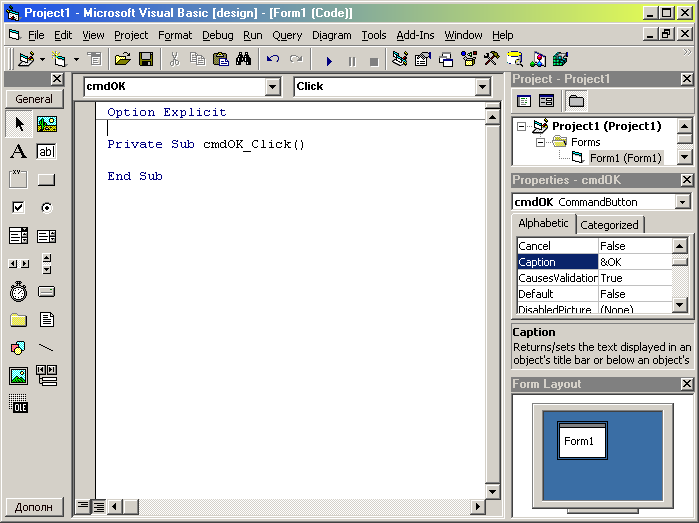Viewport: 699px width, 523px height.
Task: Toggle Folders view in Project panel
Action: click(x=576, y=101)
